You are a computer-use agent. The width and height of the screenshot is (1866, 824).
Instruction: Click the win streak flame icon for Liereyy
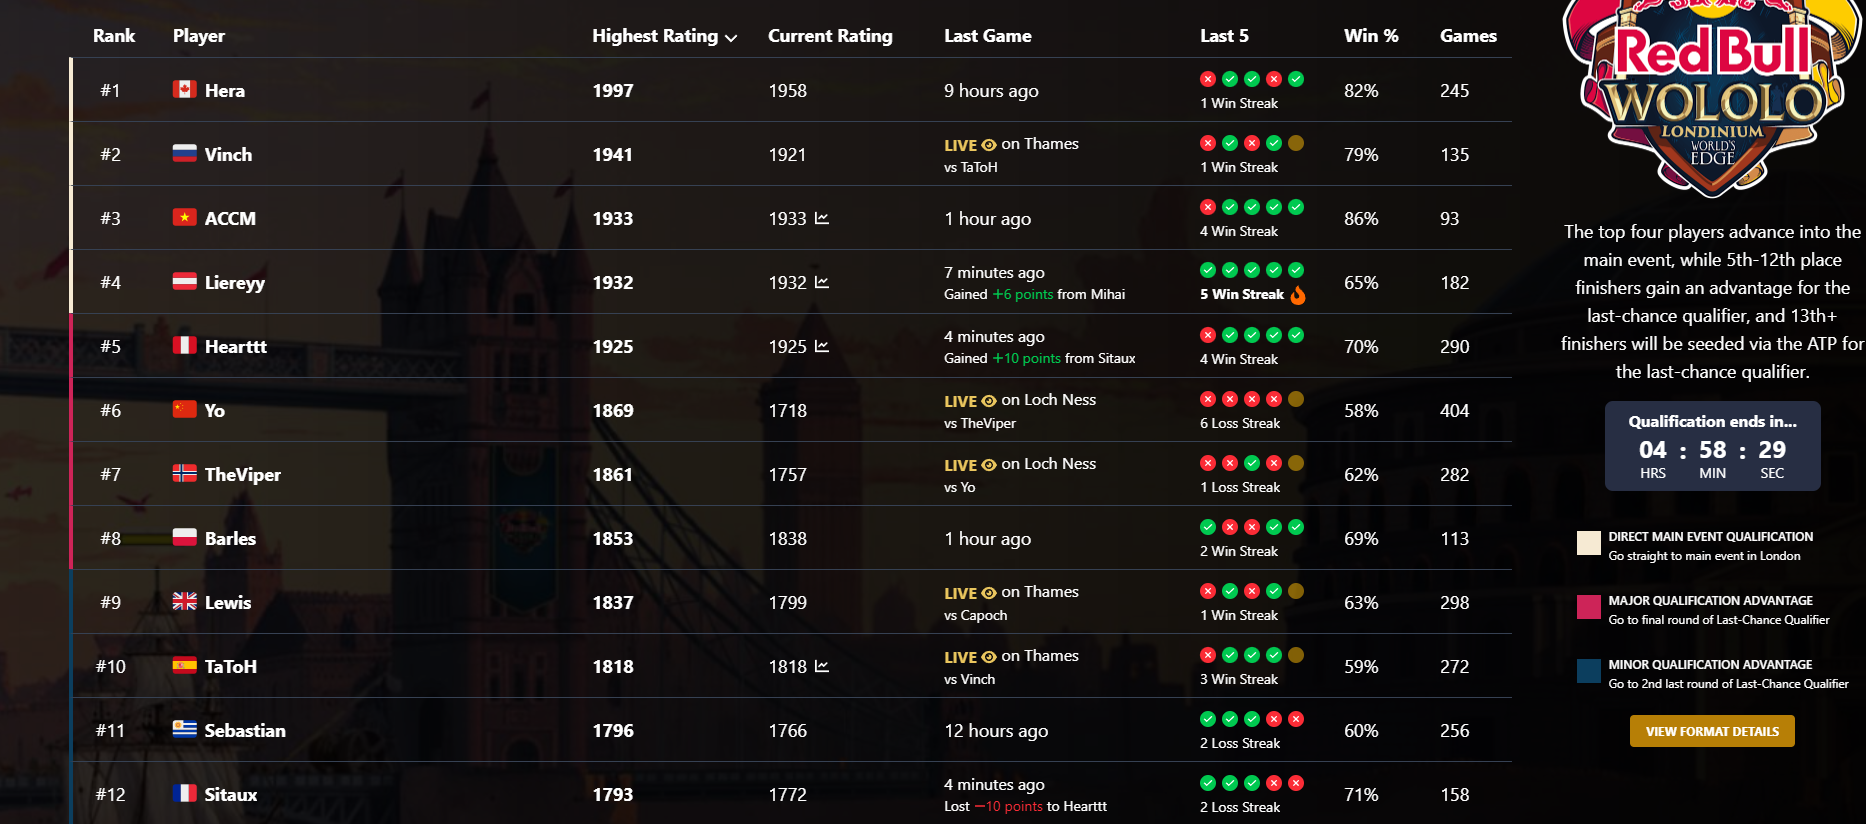pyautogui.click(x=1298, y=295)
